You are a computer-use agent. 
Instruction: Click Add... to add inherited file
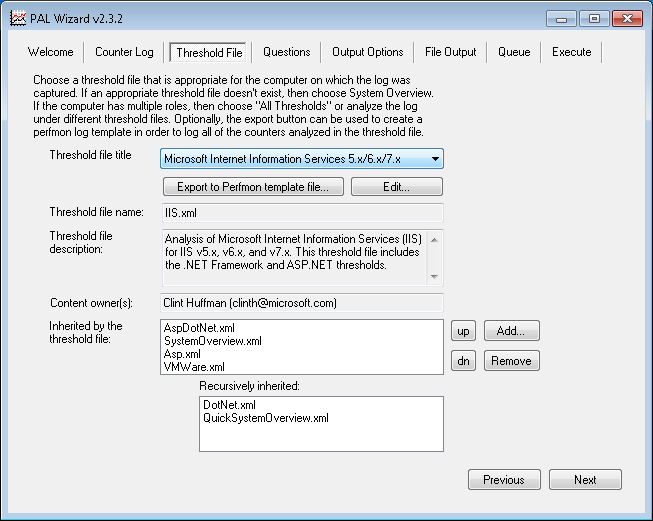click(x=511, y=330)
